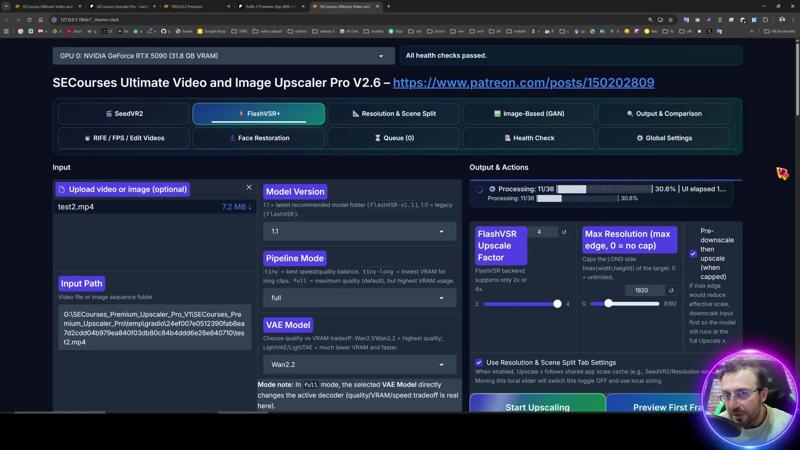Image resolution: width=800 pixels, height=450 pixels.
Task: Switch to Face Restoration tab
Action: 259,138
